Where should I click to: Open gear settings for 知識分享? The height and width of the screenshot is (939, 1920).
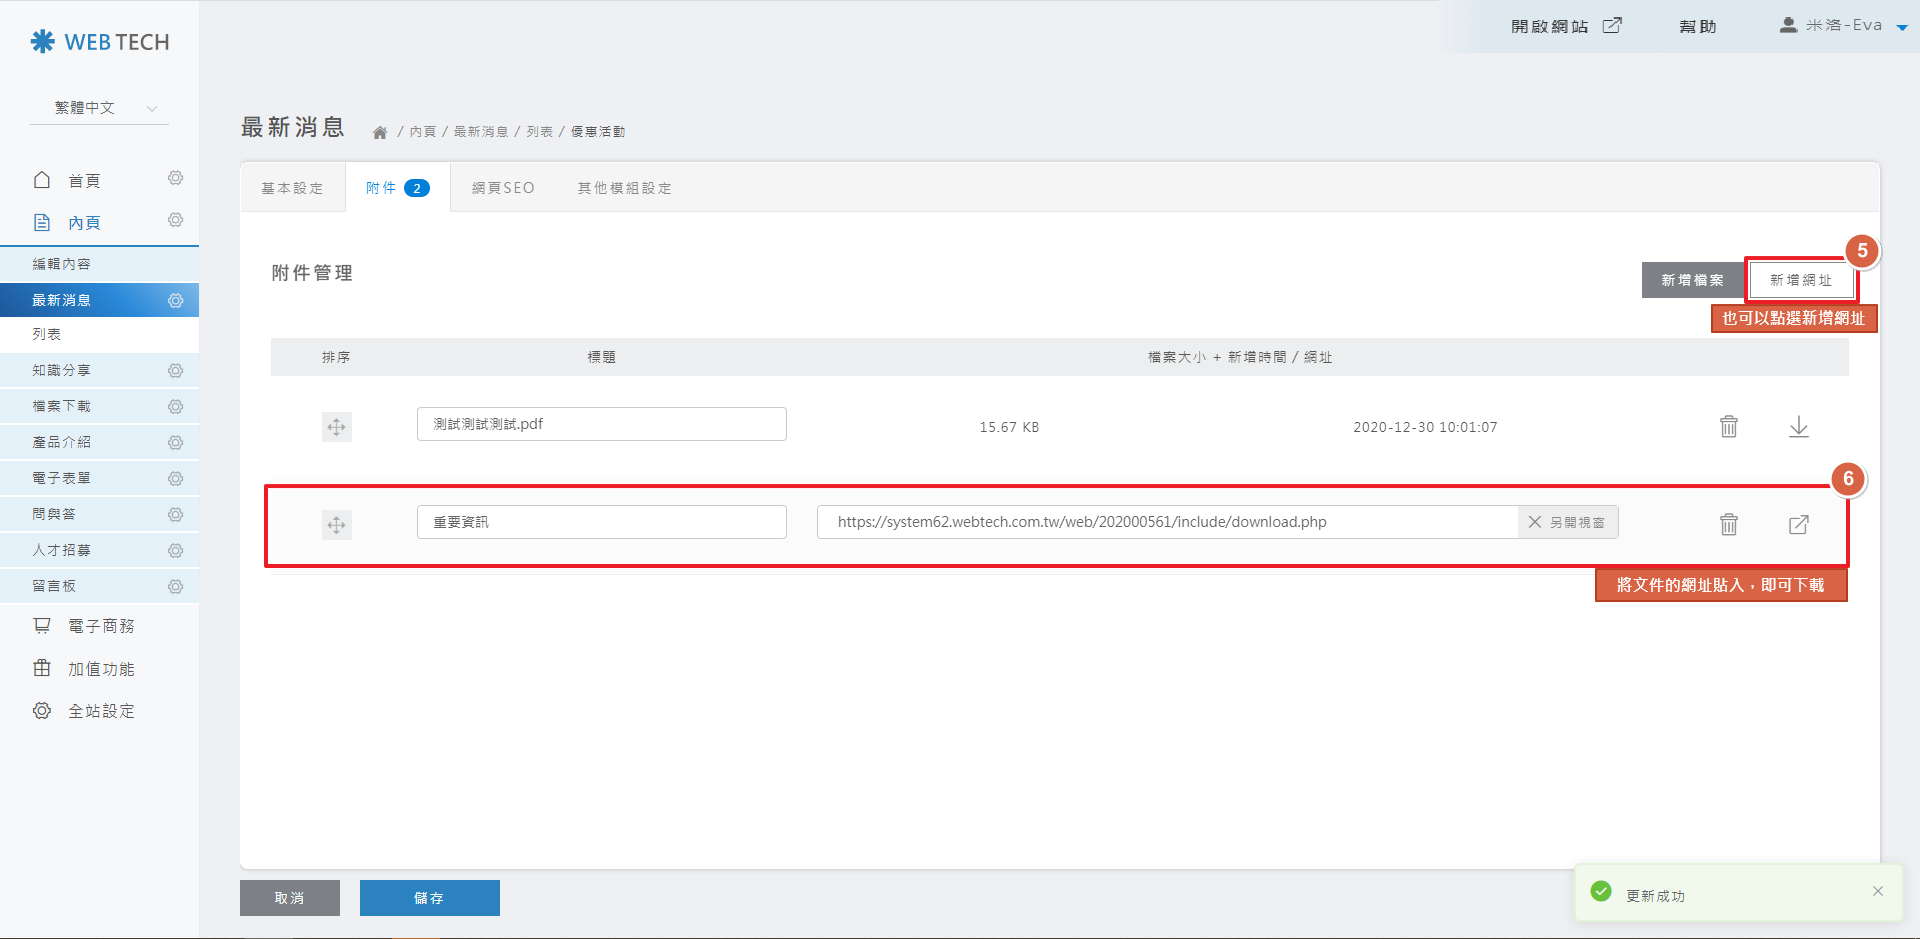pos(175,371)
